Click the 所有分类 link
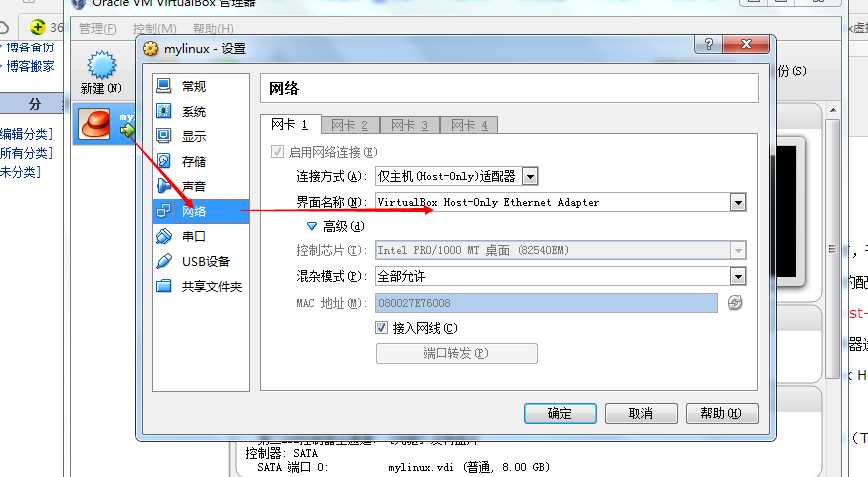868x477 pixels. [x=26, y=153]
